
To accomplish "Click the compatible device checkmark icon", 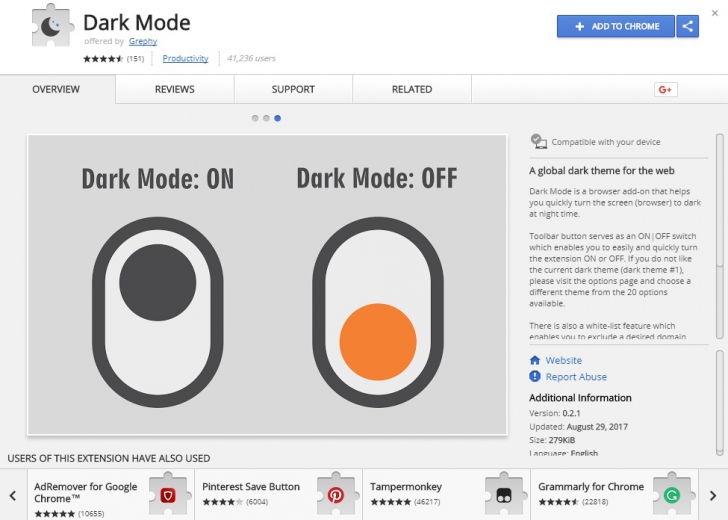I will coord(539,142).
